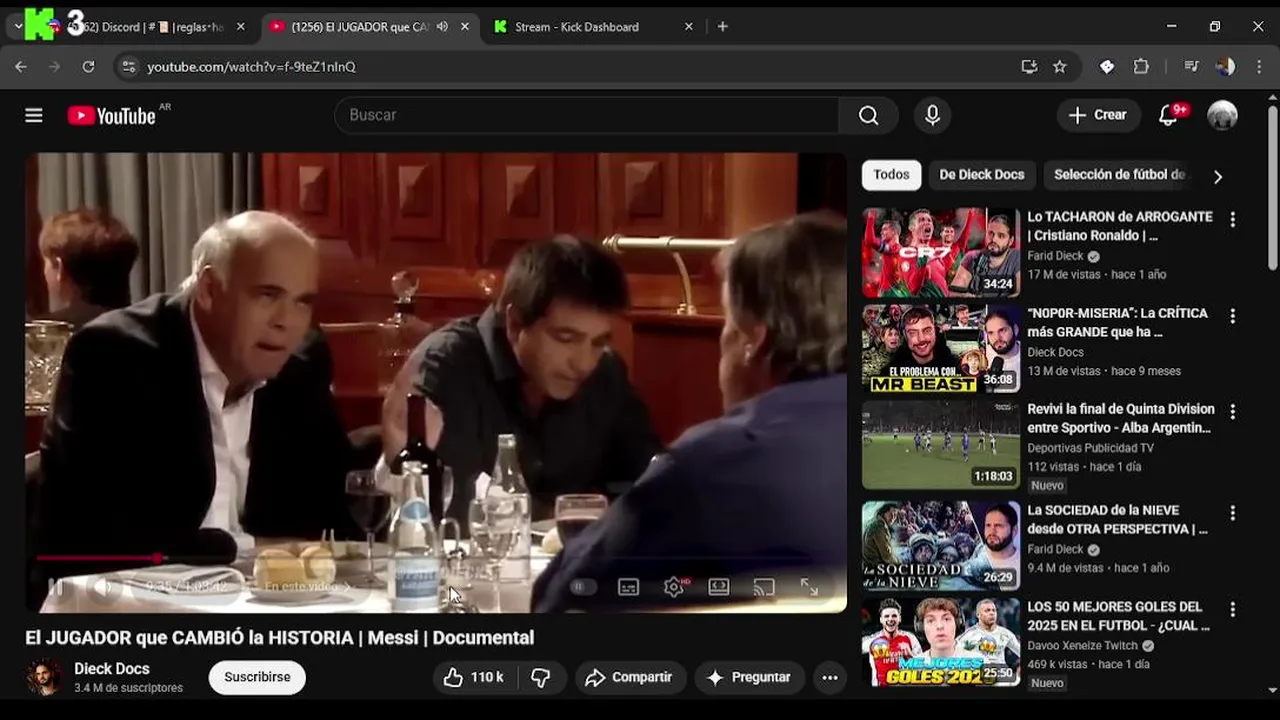Screen dimensions: 1280x720
Task: Click the Buscar search field
Action: pos(587,115)
